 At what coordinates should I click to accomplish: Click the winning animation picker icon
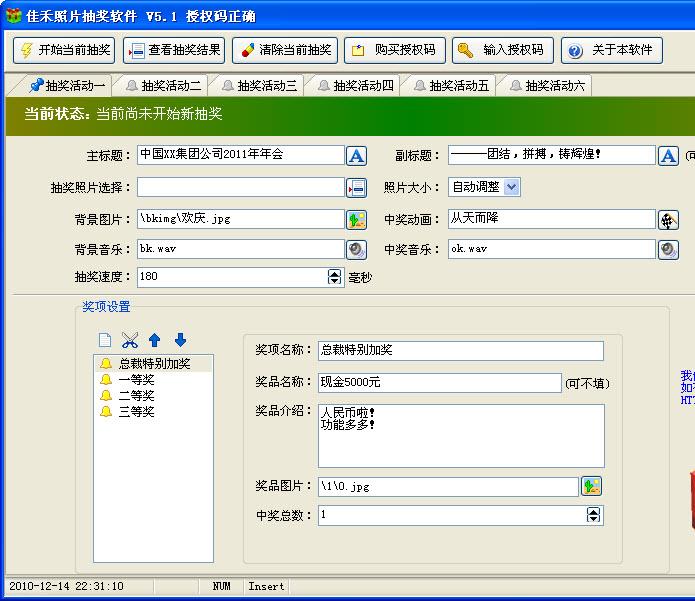669,219
